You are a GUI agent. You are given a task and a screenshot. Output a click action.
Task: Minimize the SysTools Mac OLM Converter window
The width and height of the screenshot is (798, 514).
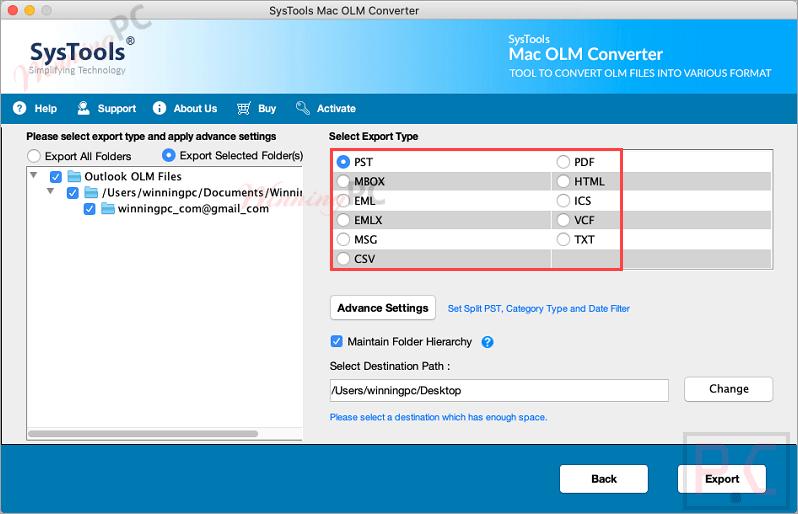point(30,10)
